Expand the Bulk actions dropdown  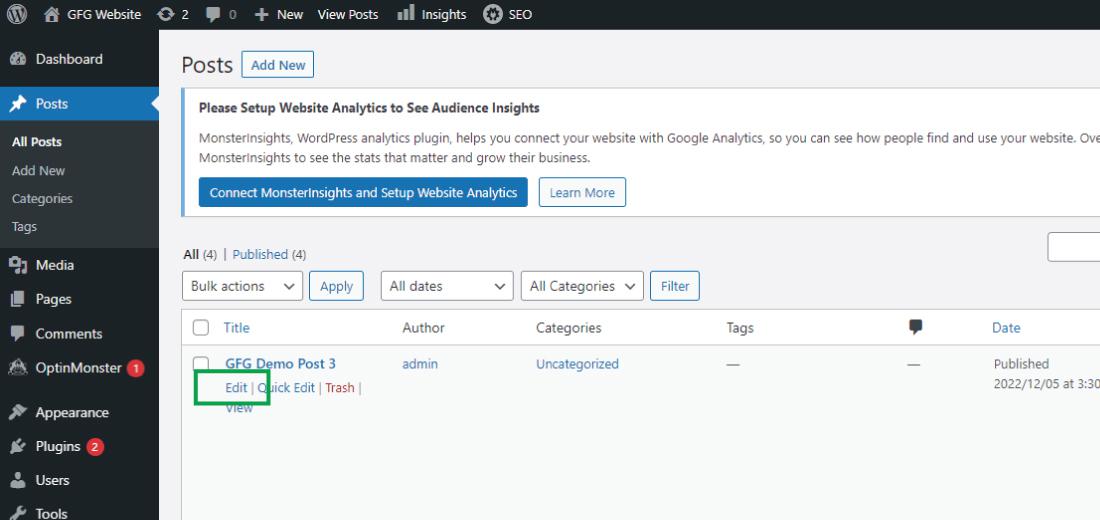coord(243,286)
